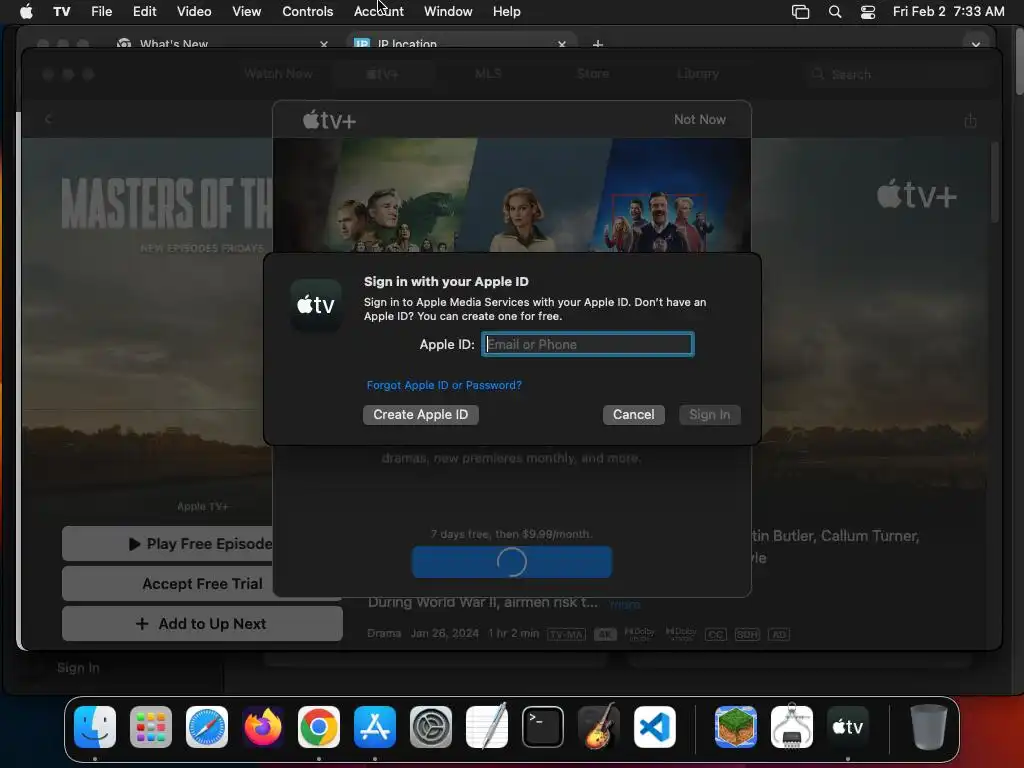Open Firefox from the Dock

[263, 727]
